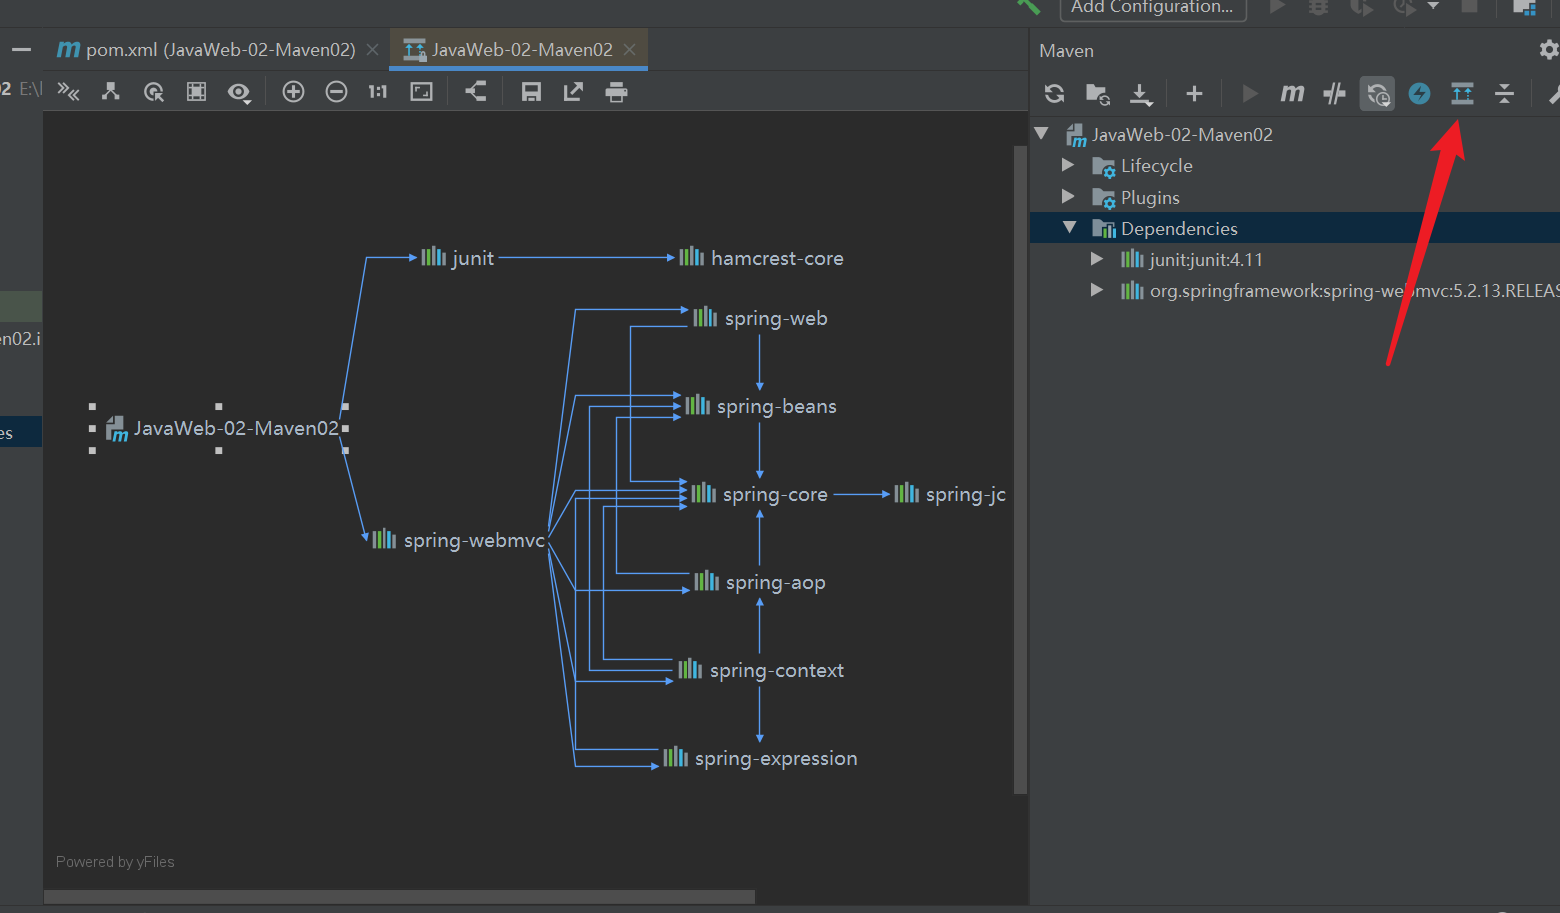Click run-with-coverage icon in top toolbar
1560x913 pixels.
[x=1361, y=7]
